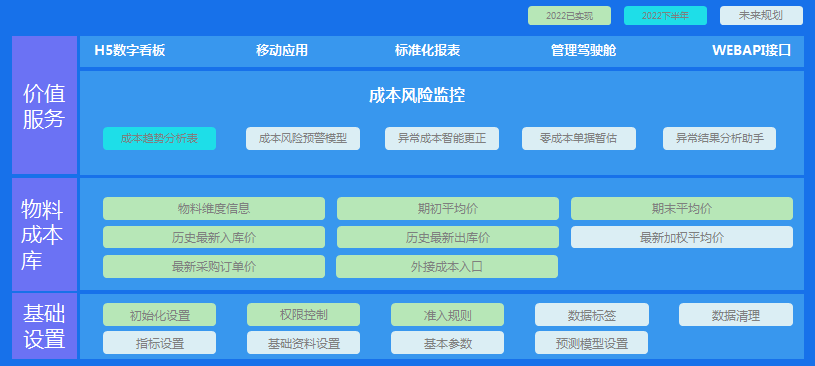Open 预测模型设置
Screen dimensions: 815x366
[x=591, y=343]
